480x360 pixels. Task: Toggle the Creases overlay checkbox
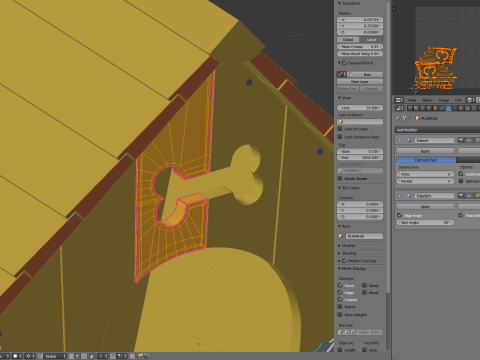340,299
